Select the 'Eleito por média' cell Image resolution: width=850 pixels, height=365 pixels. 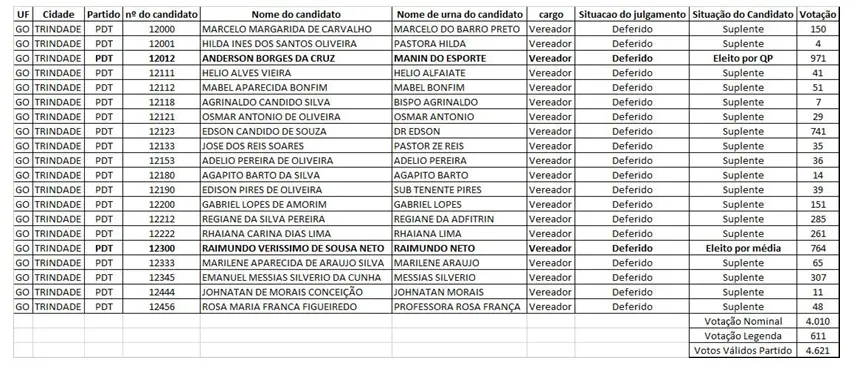pos(743,248)
